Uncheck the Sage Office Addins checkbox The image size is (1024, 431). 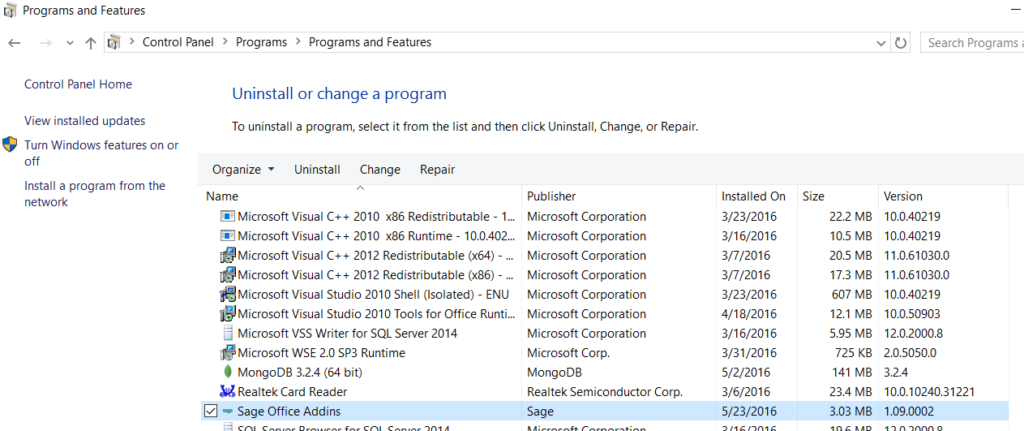(x=209, y=411)
